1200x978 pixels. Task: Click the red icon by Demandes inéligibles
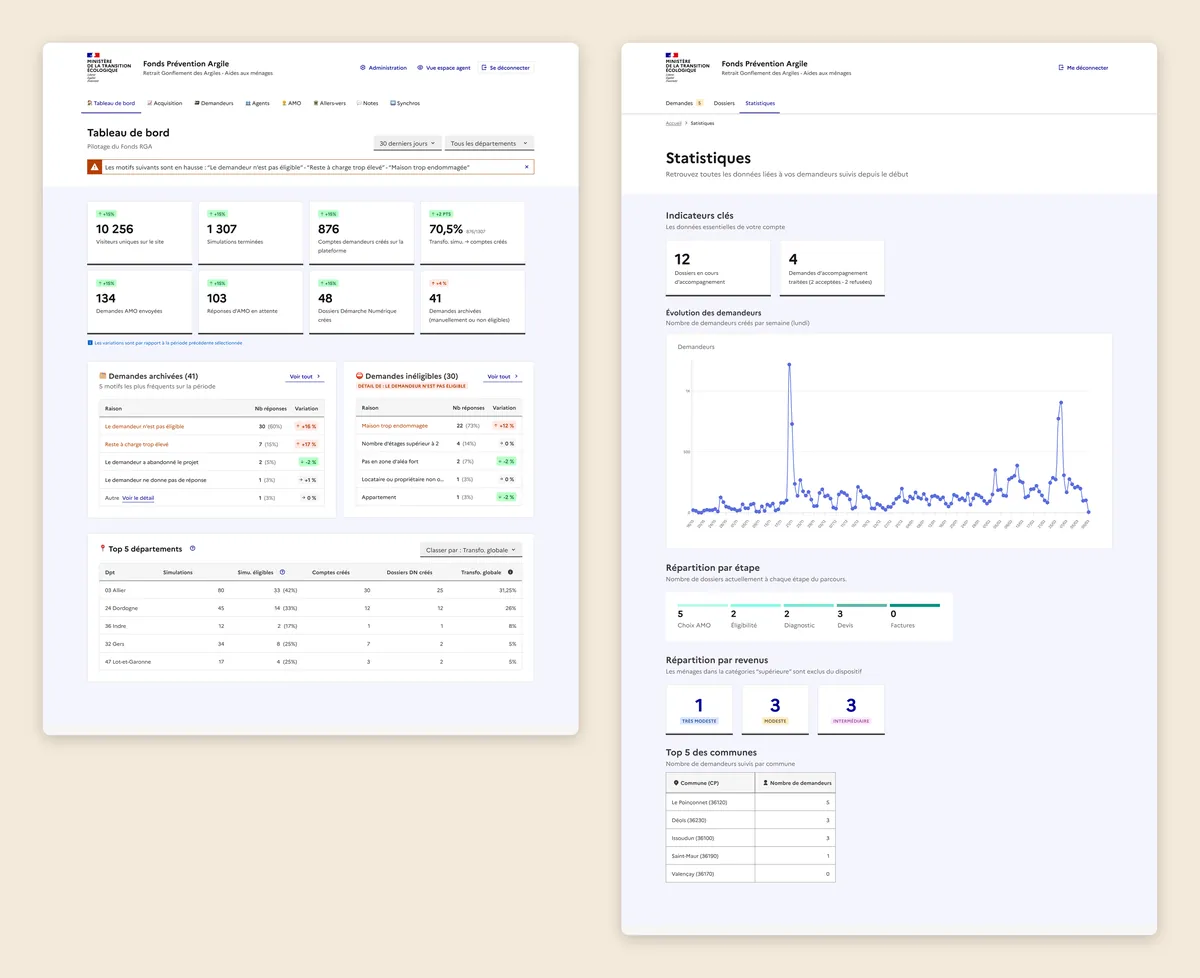[x=360, y=376]
